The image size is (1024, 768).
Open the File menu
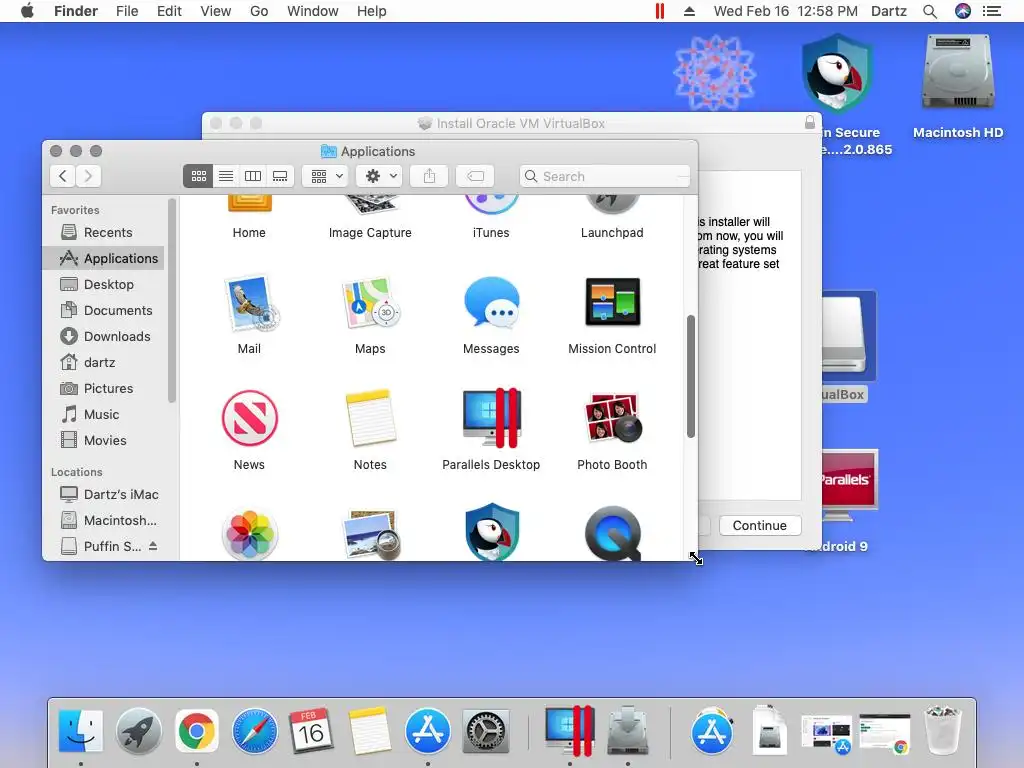coord(127,11)
